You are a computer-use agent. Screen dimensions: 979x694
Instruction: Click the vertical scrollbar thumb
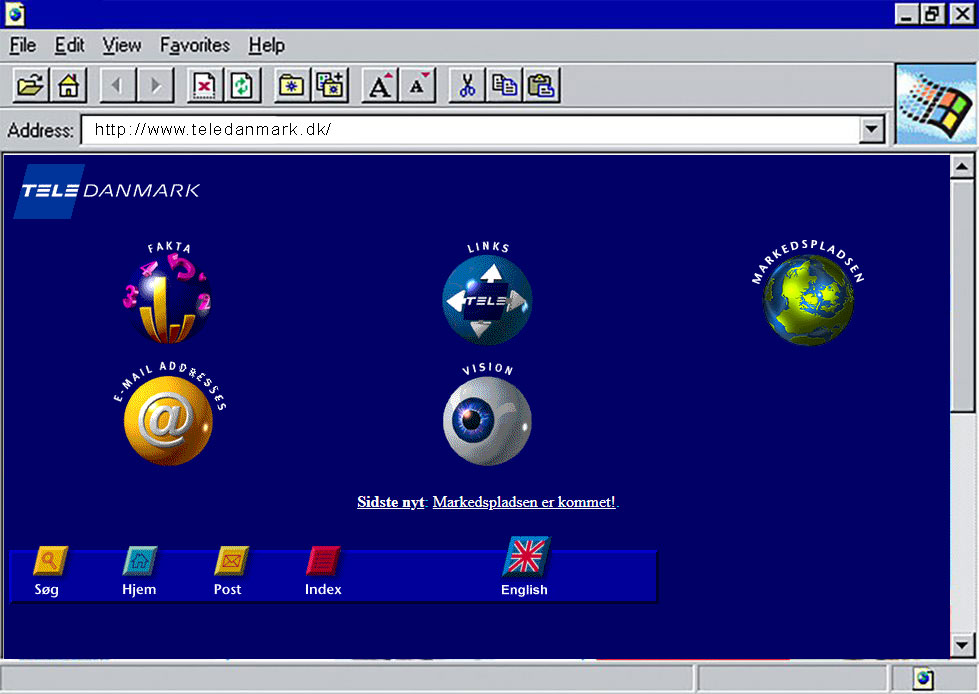[x=962, y=295]
